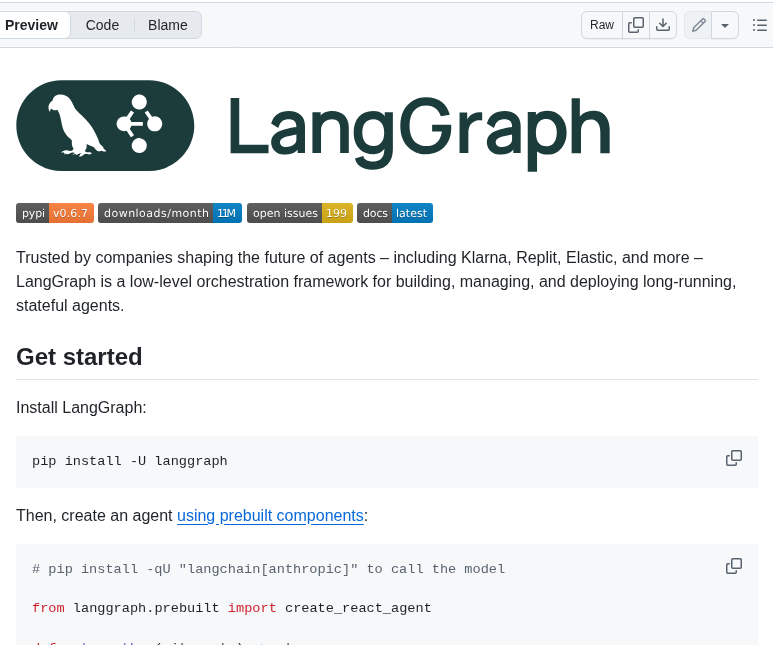773x645 pixels.
Task: Open the downloads/month 11M badge
Action: 170,213
